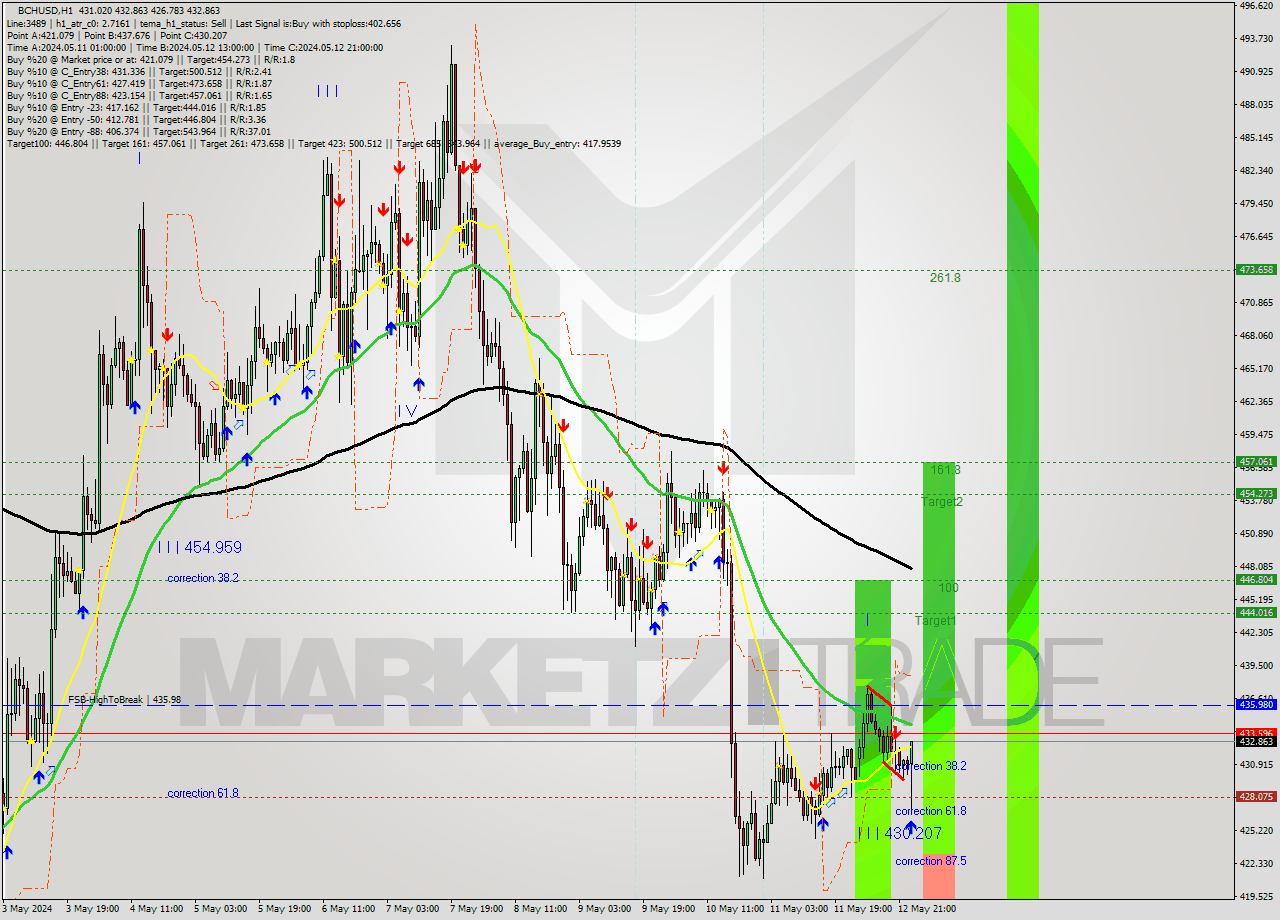
Task: Click the BCHUSD,H1 symbol title text
Action: click(x=46, y=10)
